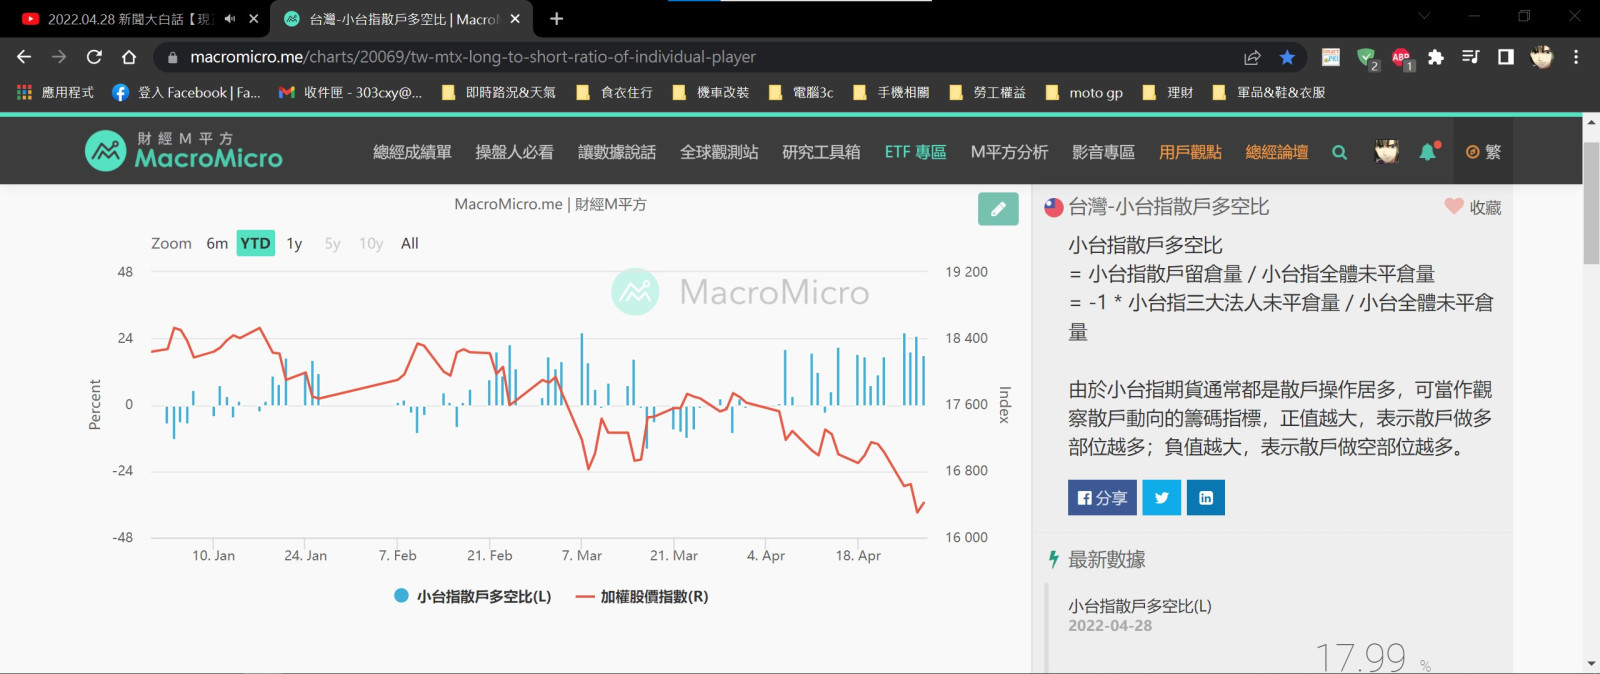Click the heart icon to favorite the chart

point(1453,207)
